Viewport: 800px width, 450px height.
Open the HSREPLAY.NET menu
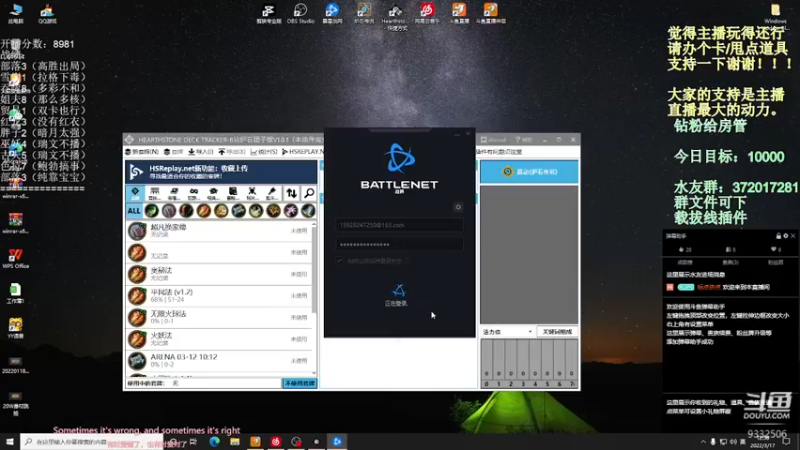(303, 152)
